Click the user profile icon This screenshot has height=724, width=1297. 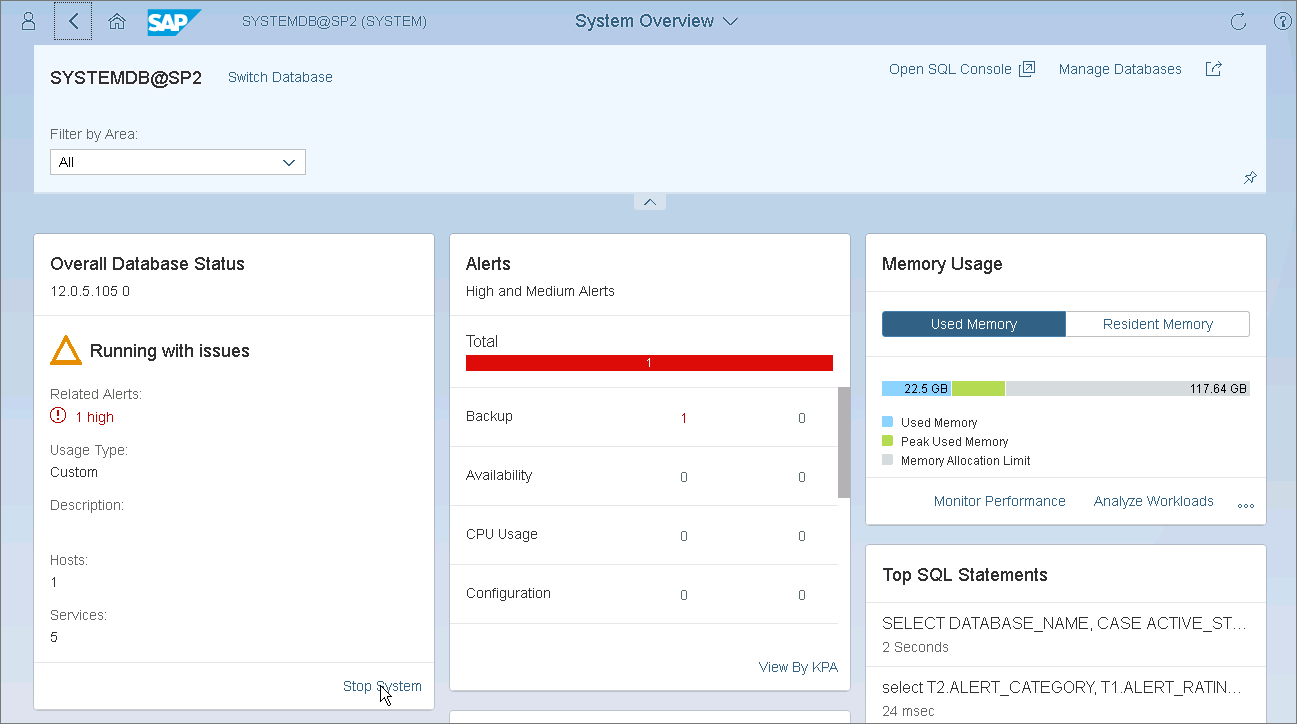pos(29,21)
